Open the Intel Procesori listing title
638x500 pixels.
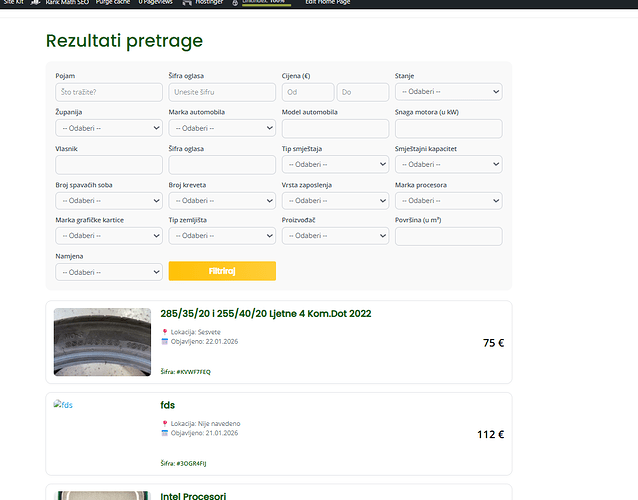click(193, 496)
